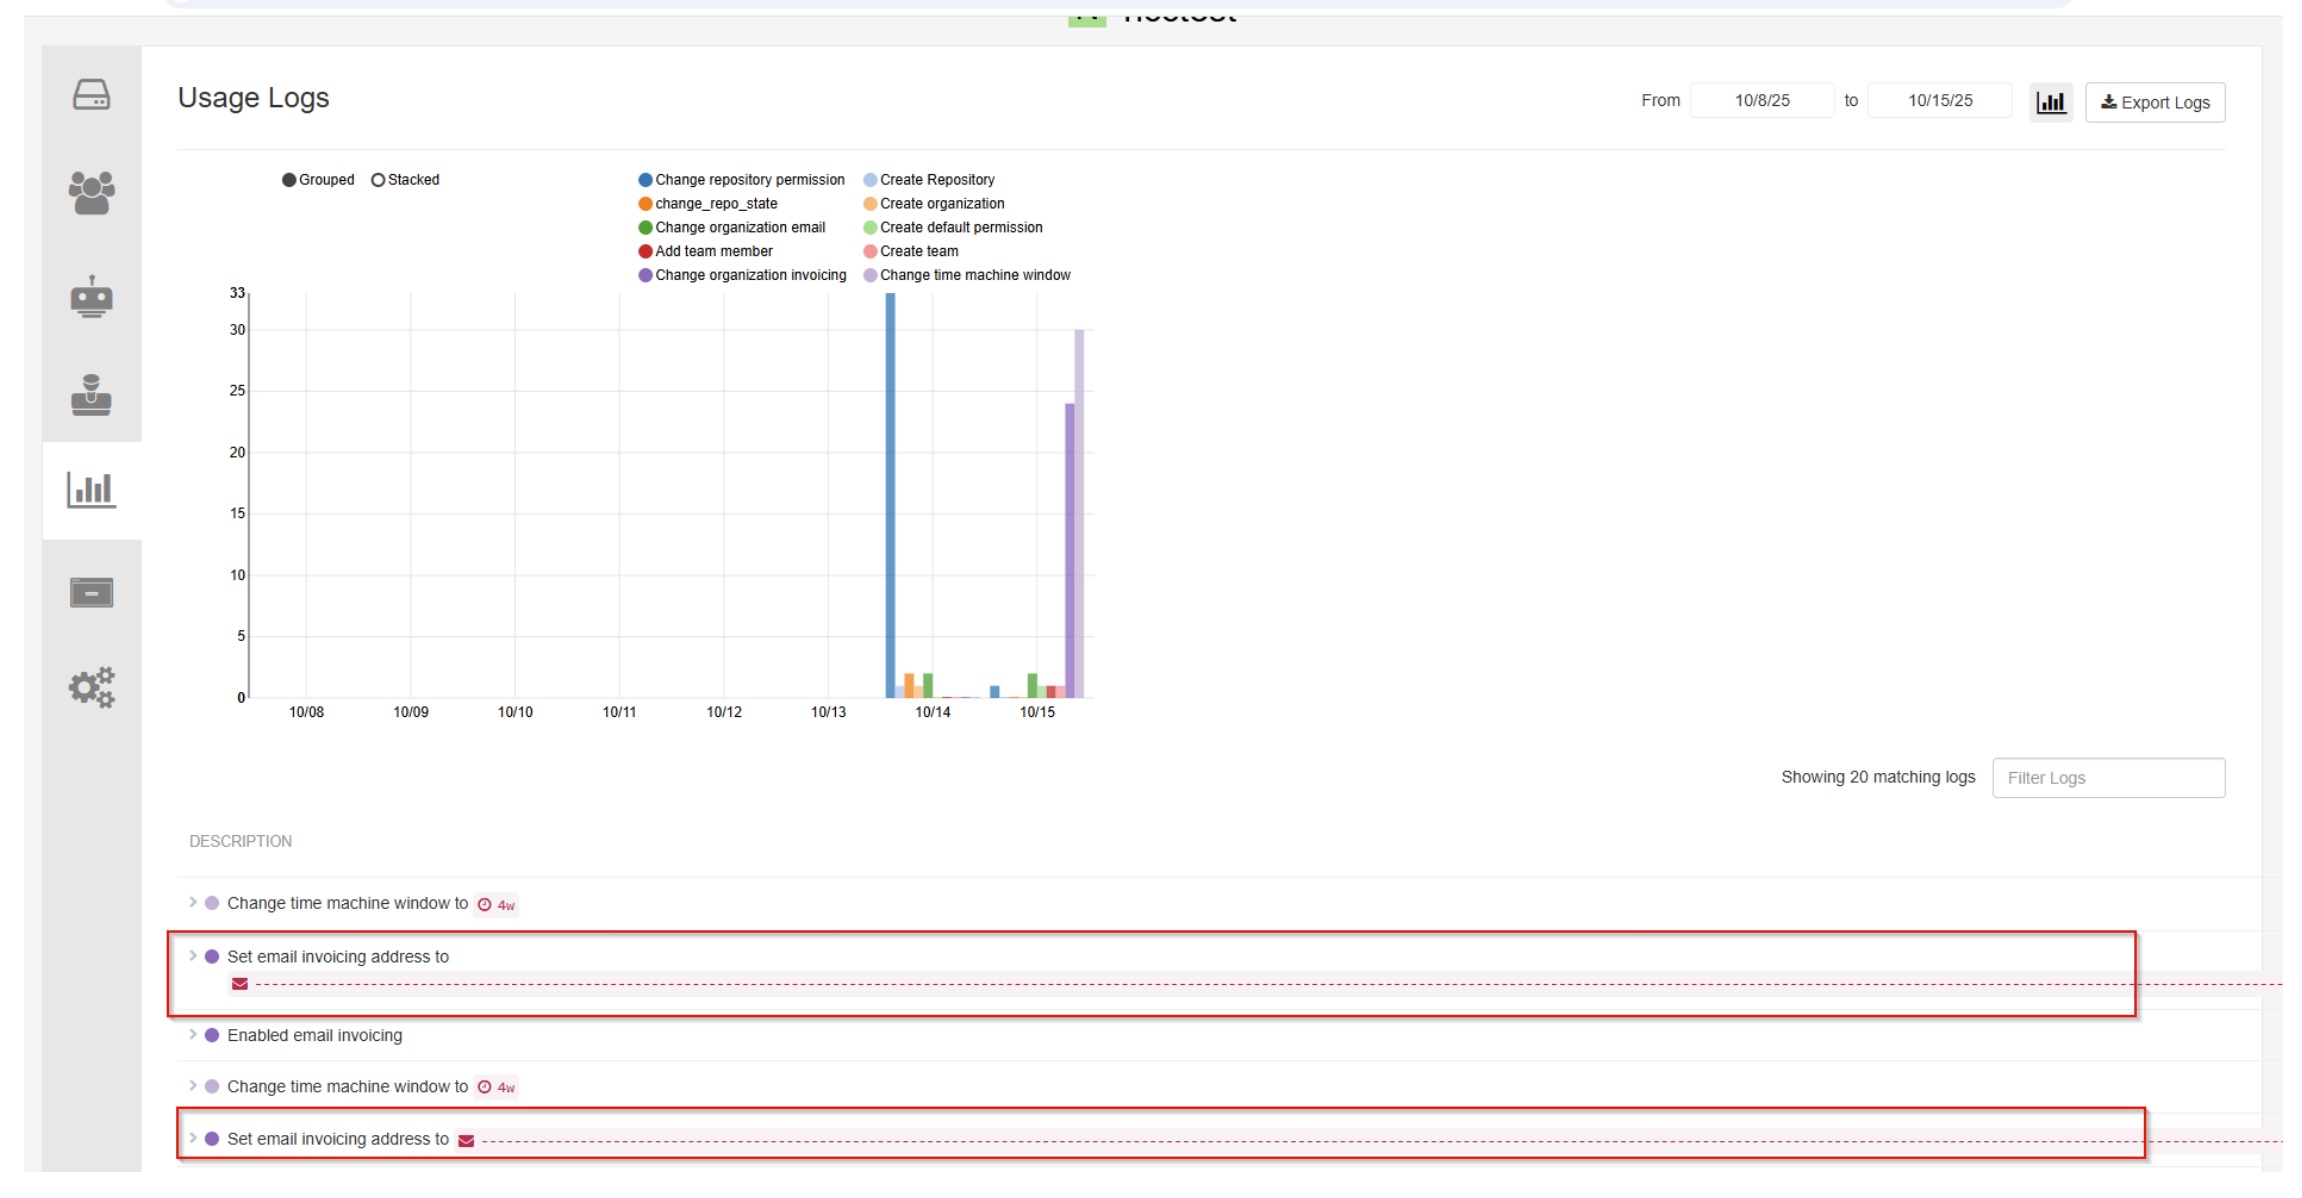Click the Change time machine window legend dot
The height and width of the screenshot is (1198, 2302).
870,275
